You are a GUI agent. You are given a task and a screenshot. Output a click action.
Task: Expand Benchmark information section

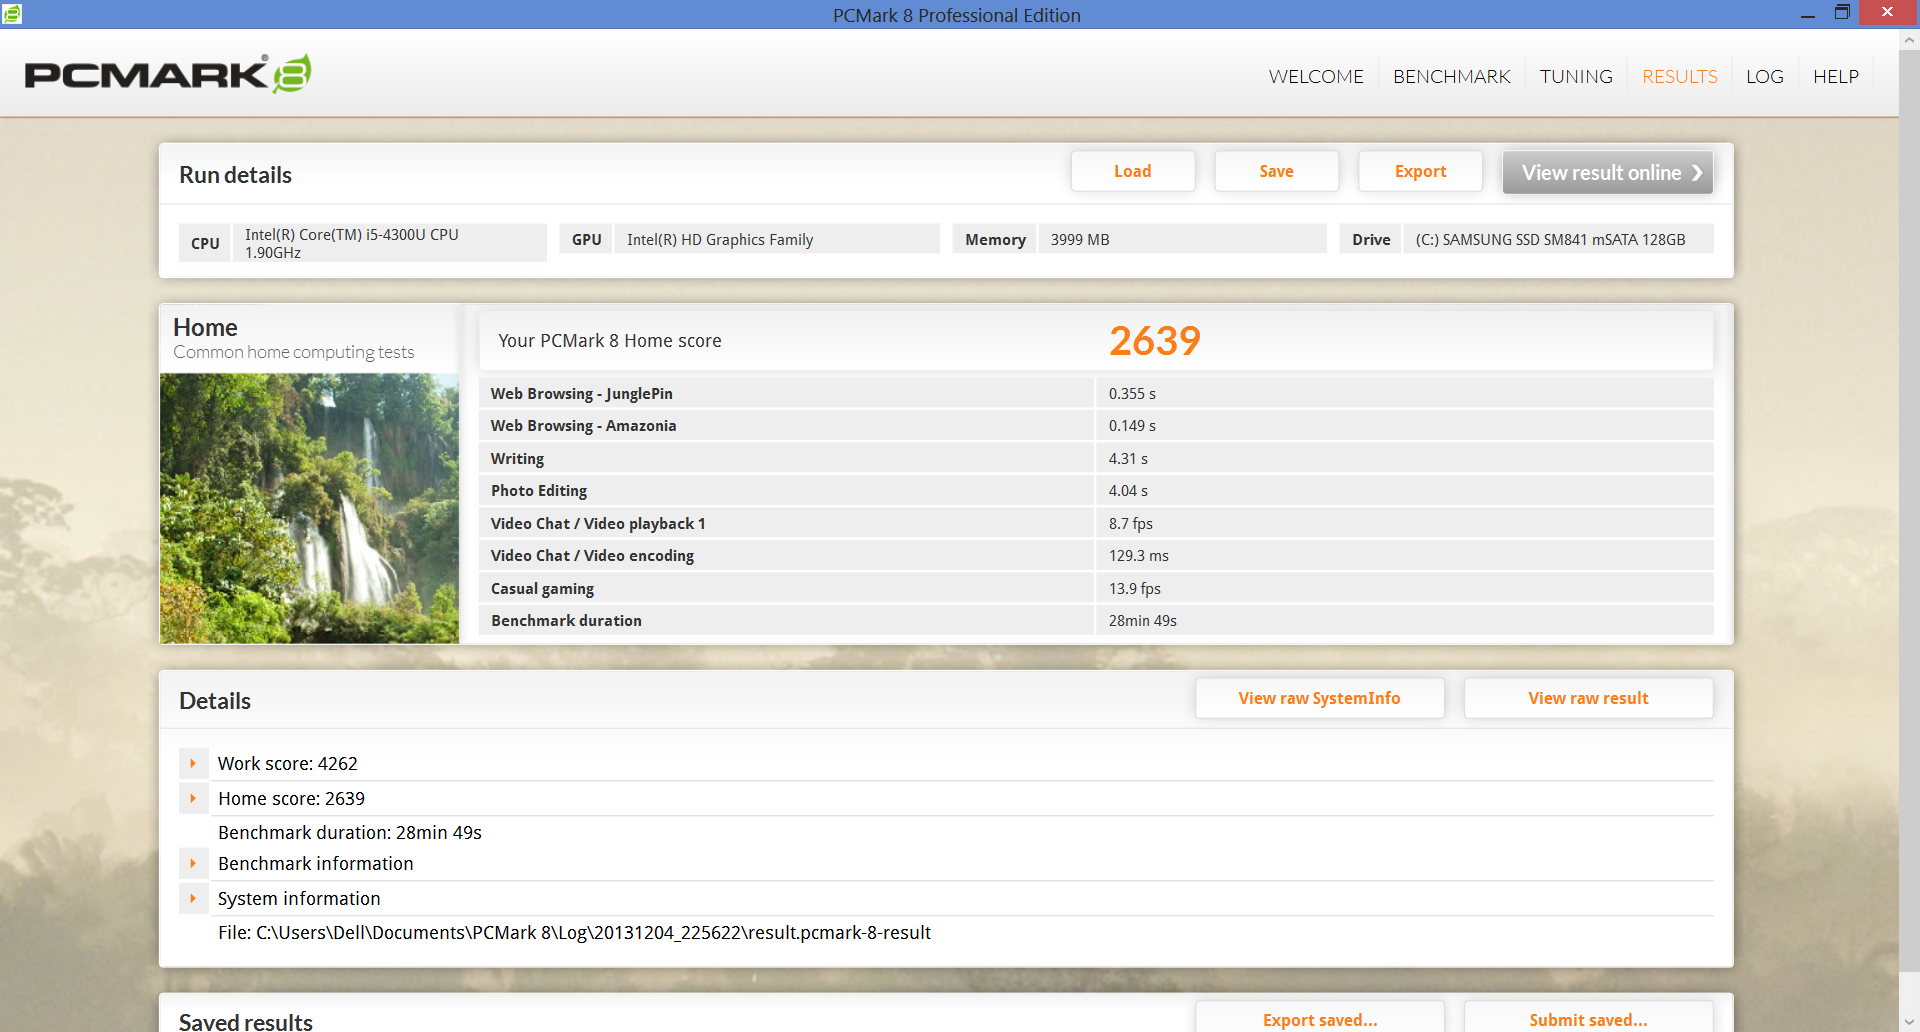click(193, 863)
